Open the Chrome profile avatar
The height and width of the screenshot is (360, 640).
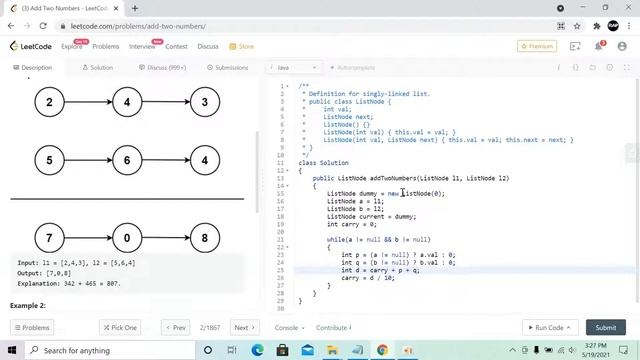pos(613,26)
